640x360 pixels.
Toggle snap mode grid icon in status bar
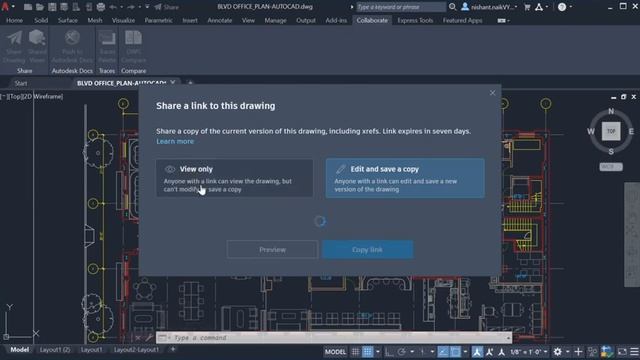click(368, 352)
